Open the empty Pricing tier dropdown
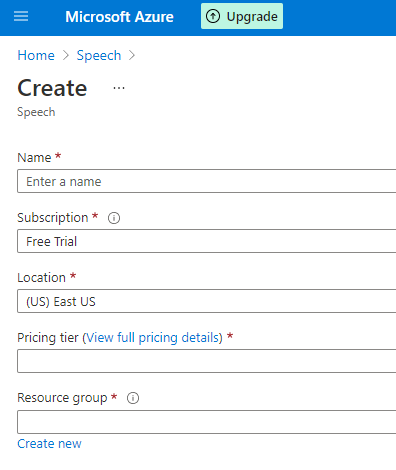 pyautogui.click(x=207, y=361)
